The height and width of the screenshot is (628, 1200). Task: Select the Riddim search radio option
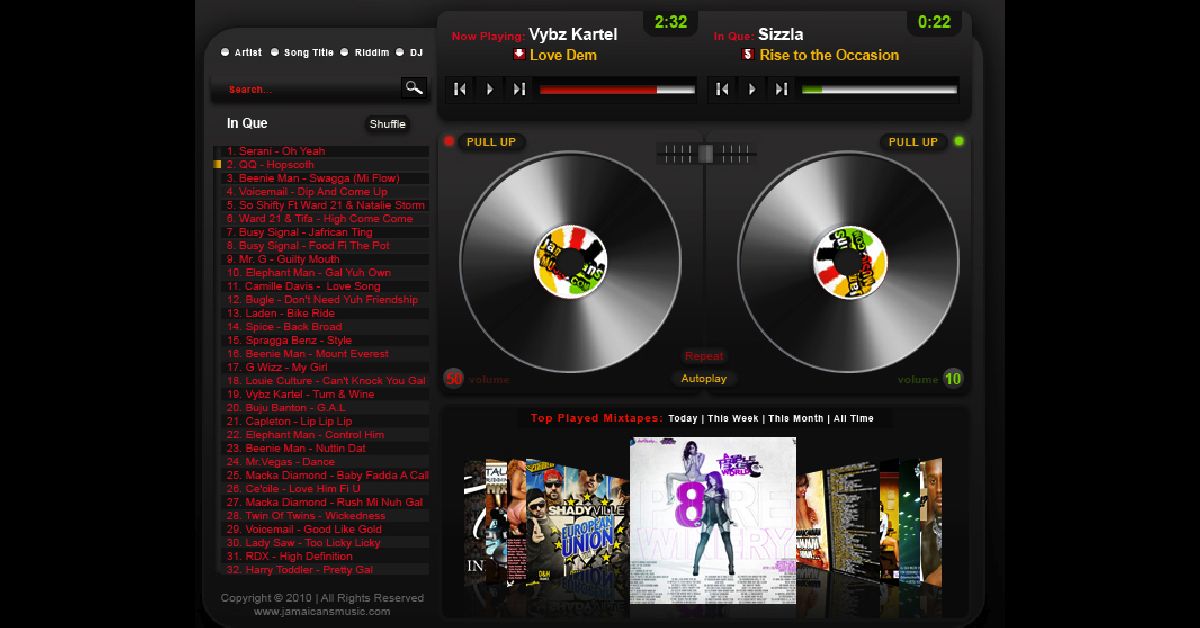(344, 52)
